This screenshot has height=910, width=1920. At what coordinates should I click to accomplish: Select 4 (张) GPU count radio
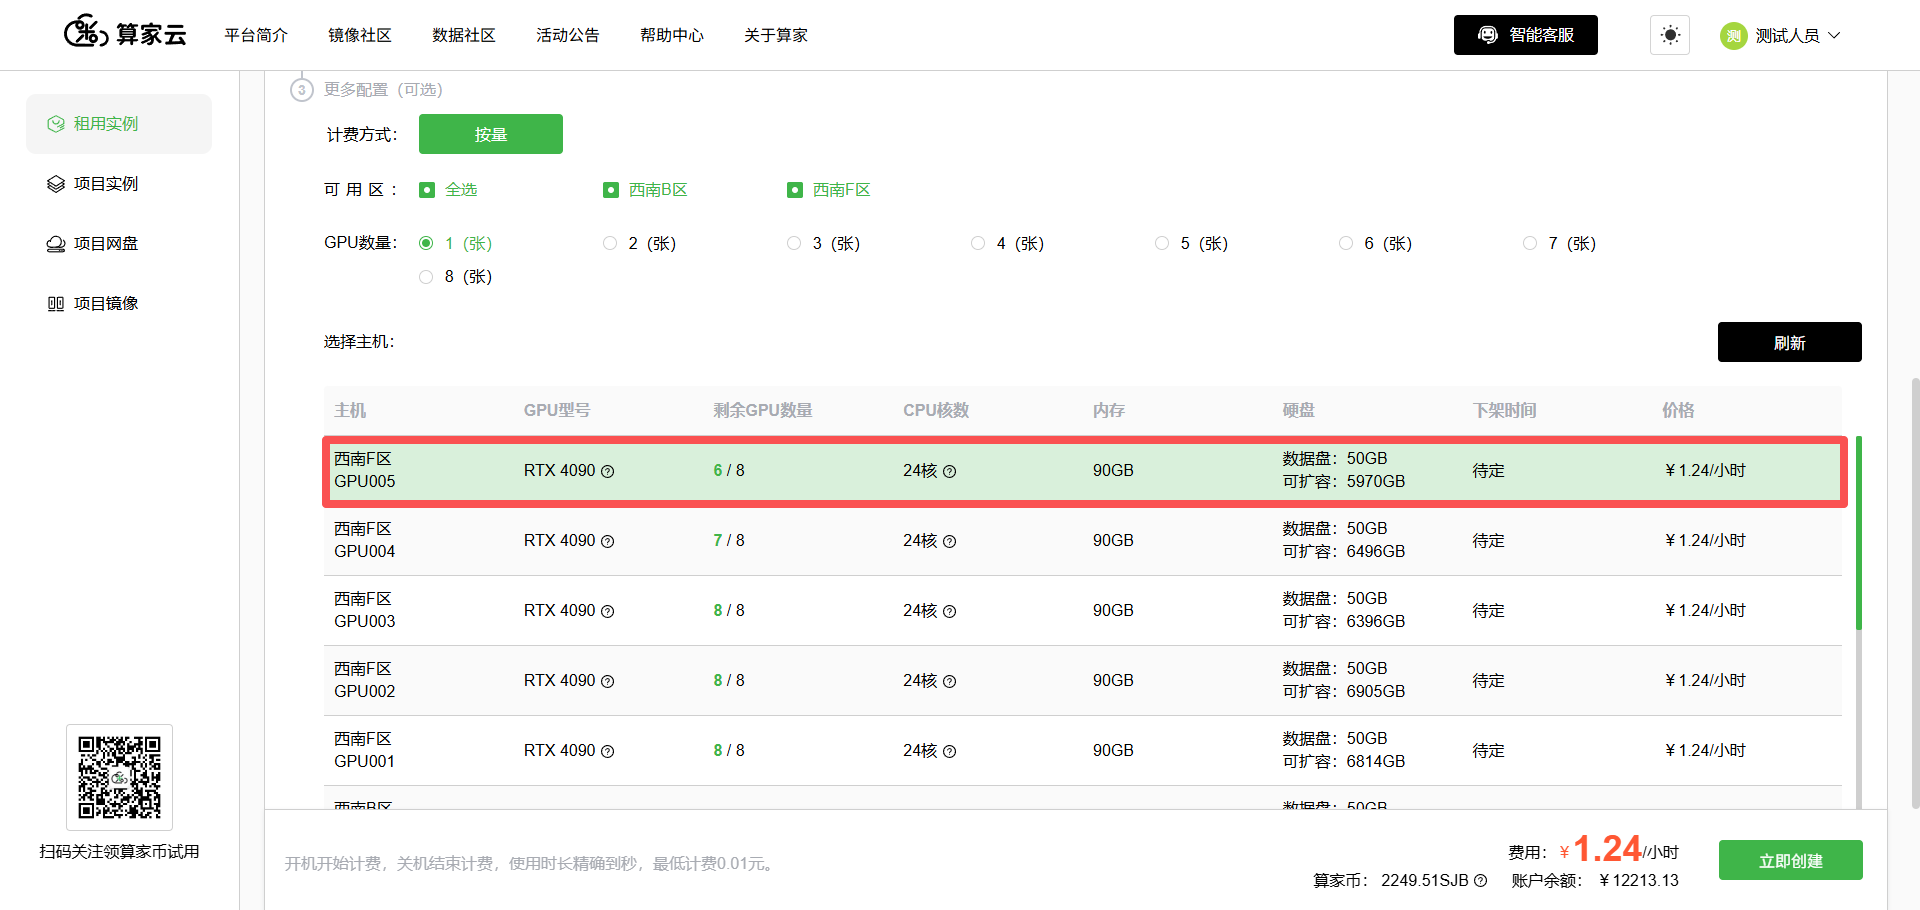[x=978, y=243]
